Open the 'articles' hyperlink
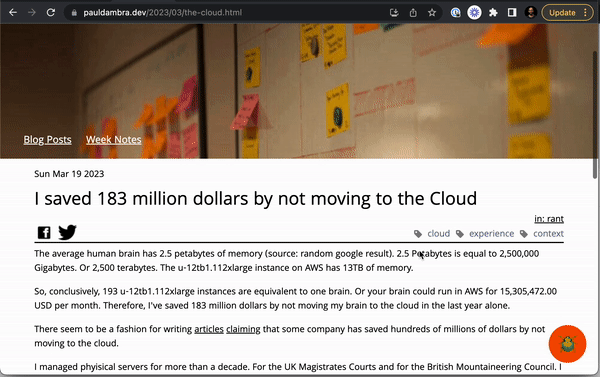Image resolution: width=600 pixels, height=377 pixels. pyautogui.click(x=209, y=329)
